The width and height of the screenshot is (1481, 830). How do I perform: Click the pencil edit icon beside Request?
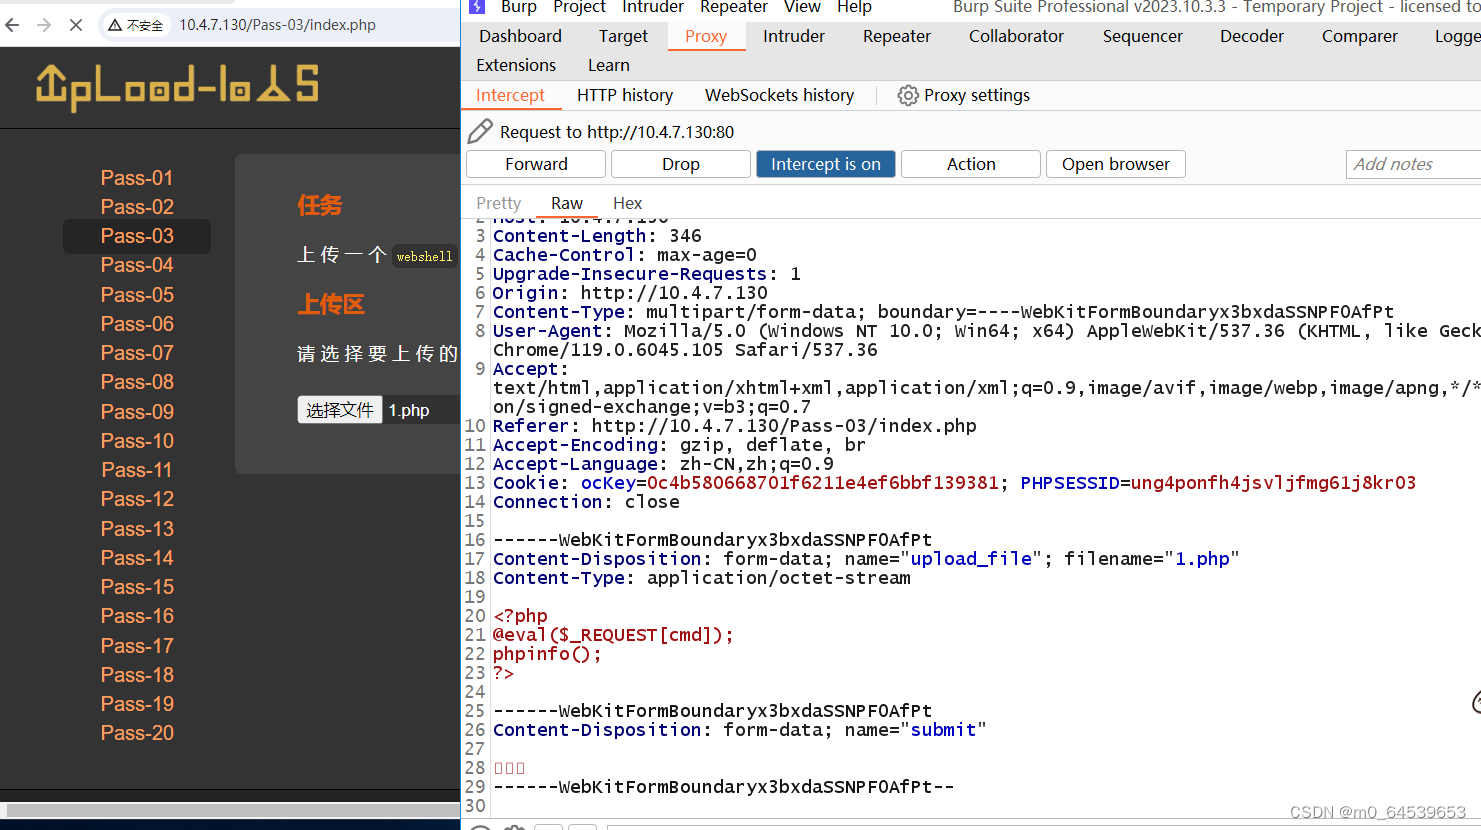480,131
